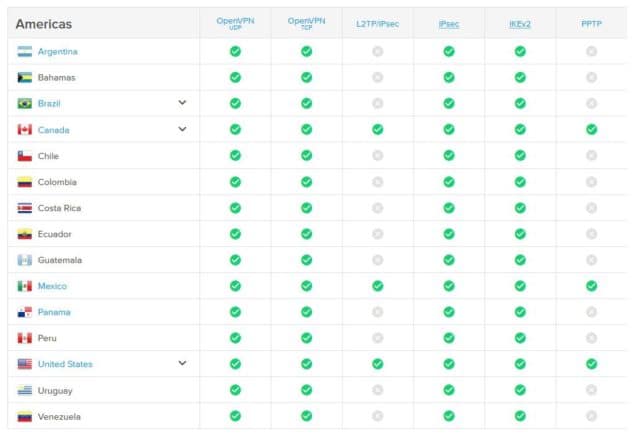Select the Ecuador row label
Image resolution: width=640 pixels, height=437 pixels.
55,234
